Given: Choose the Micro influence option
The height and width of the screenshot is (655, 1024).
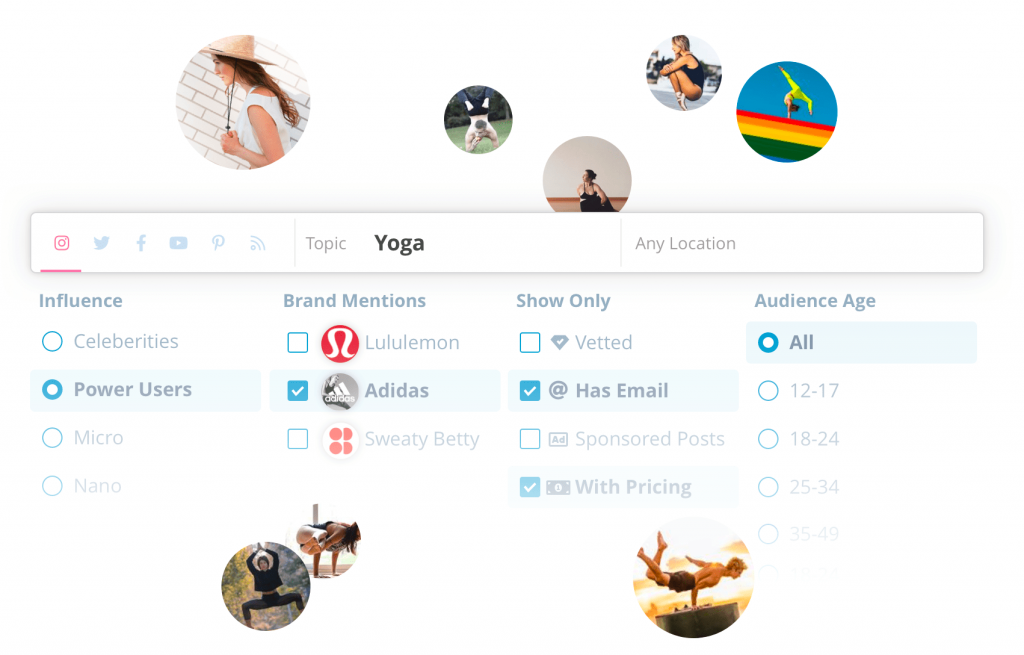Looking at the screenshot, I should tap(52, 438).
